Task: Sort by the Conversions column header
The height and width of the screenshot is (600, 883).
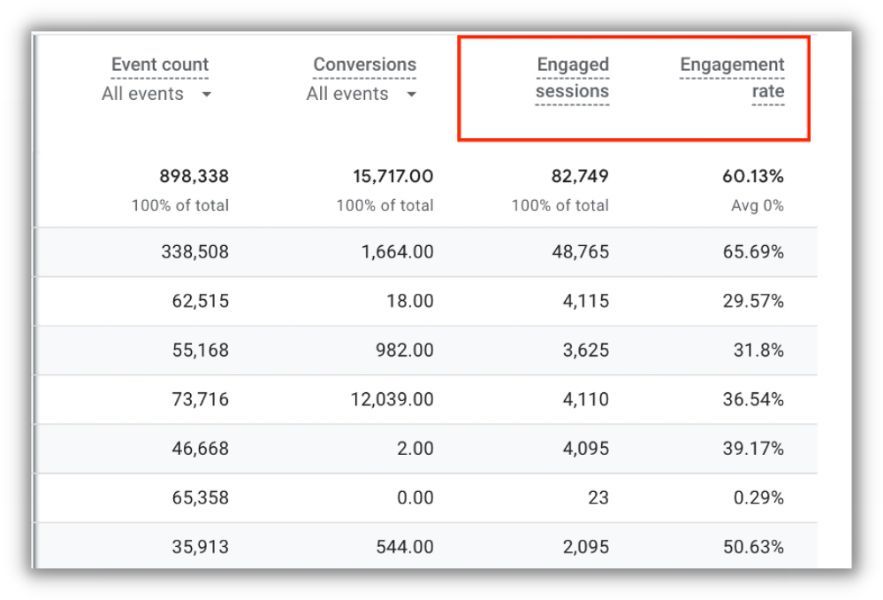Action: 364,64
